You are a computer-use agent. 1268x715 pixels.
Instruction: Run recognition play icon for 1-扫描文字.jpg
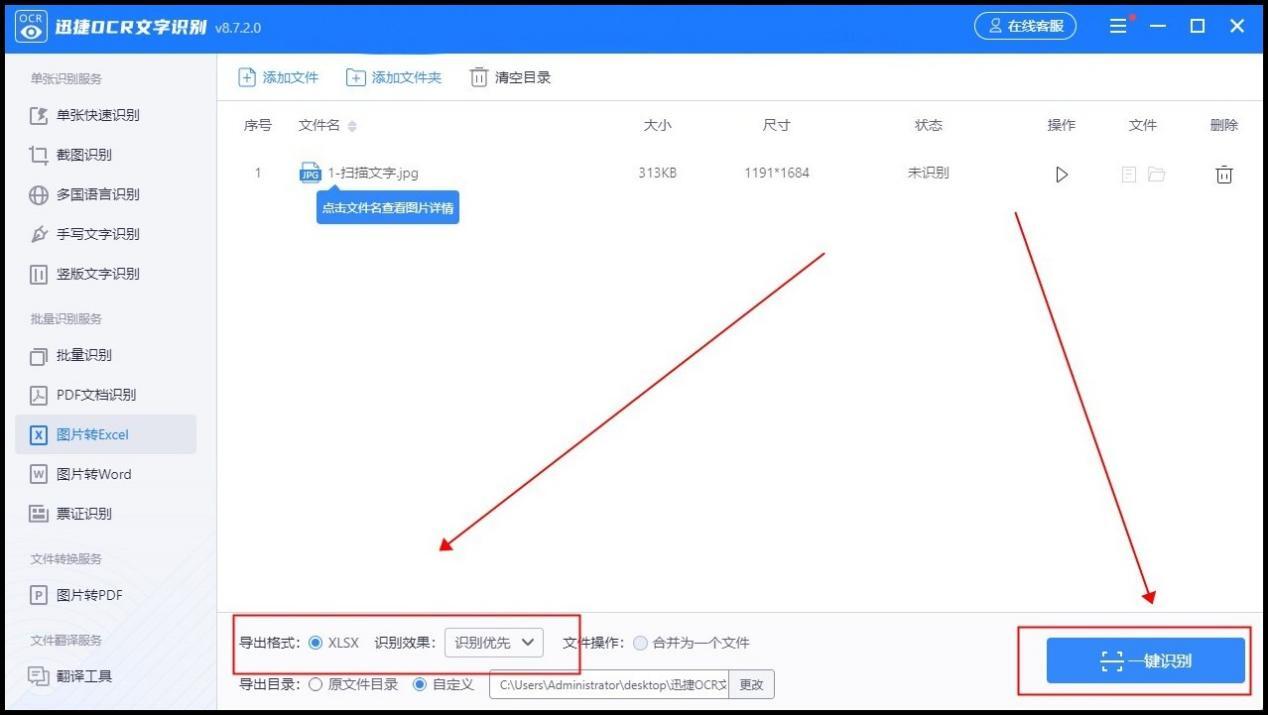tap(1062, 174)
